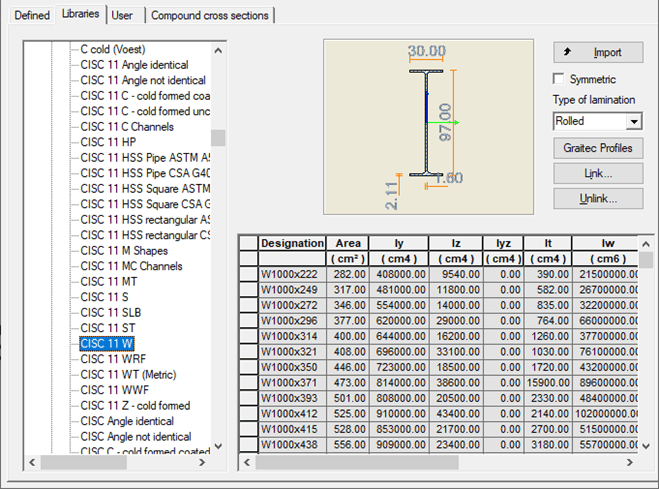The width and height of the screenshot is (659, 489).
Task: Select CISC 11 C Channels library
Action: (127, 127)
